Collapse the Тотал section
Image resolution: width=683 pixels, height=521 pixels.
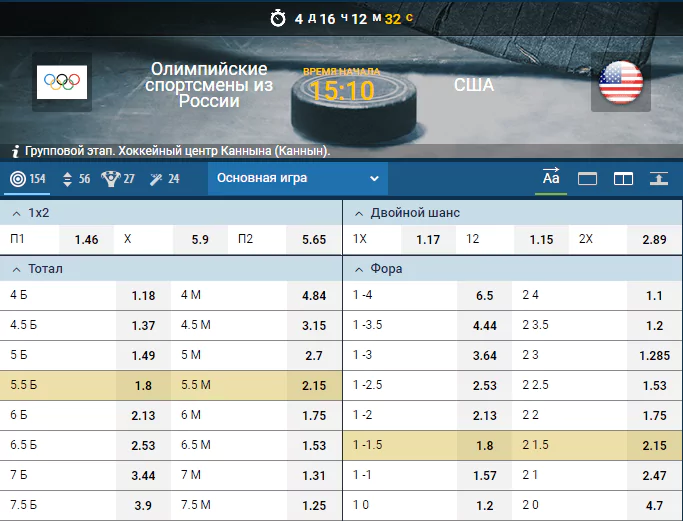(17, 270)
